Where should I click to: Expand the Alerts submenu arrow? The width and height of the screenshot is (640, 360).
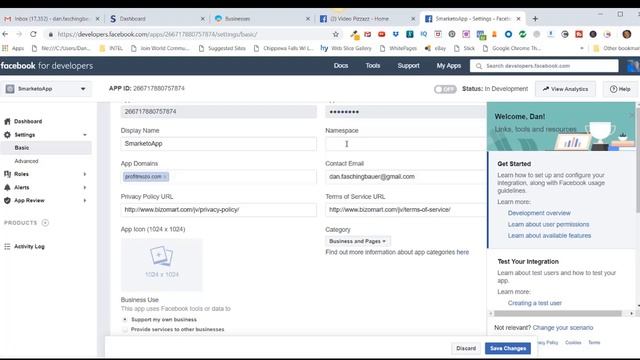tap(85, 187)
